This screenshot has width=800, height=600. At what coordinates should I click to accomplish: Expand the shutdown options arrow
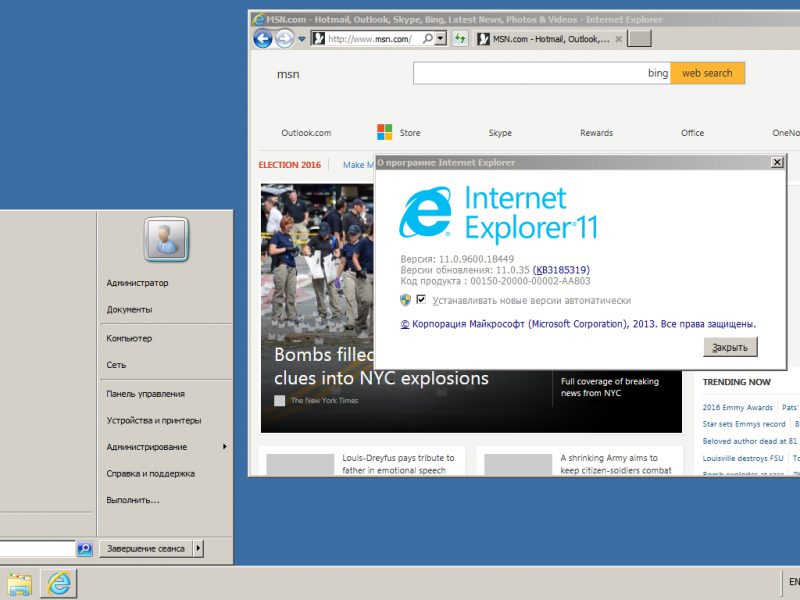point(198,548)
